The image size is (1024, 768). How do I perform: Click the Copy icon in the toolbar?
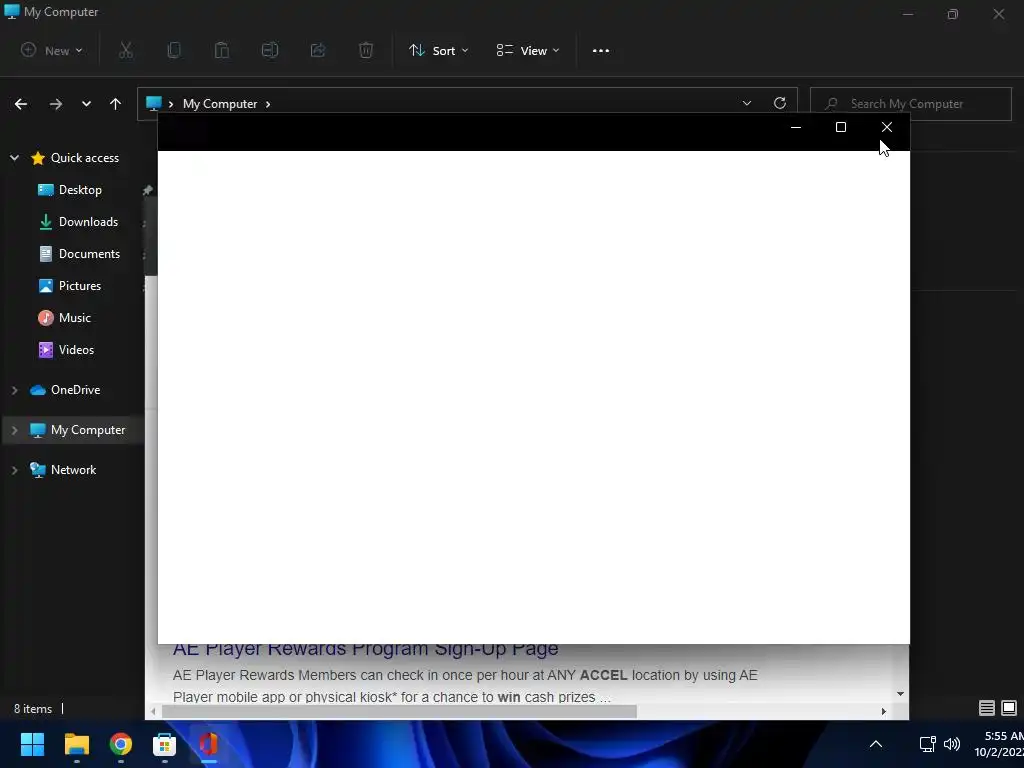tap(174, 50)
